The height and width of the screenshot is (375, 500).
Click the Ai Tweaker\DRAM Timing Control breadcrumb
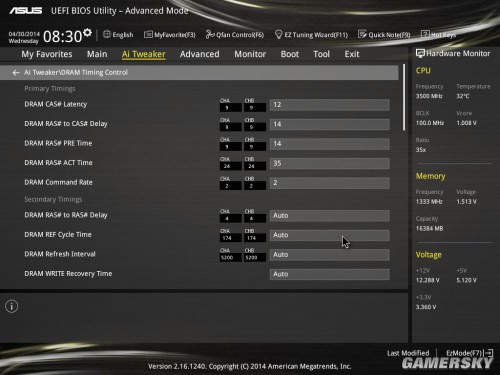76,72
